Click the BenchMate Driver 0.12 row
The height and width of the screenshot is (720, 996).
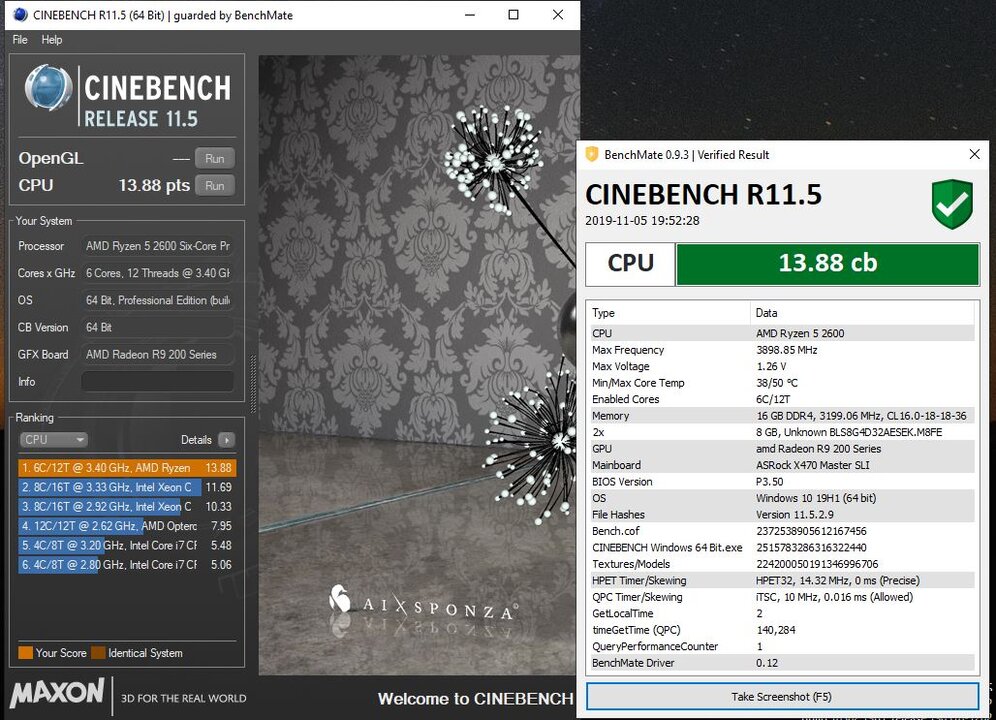[782, 663]
